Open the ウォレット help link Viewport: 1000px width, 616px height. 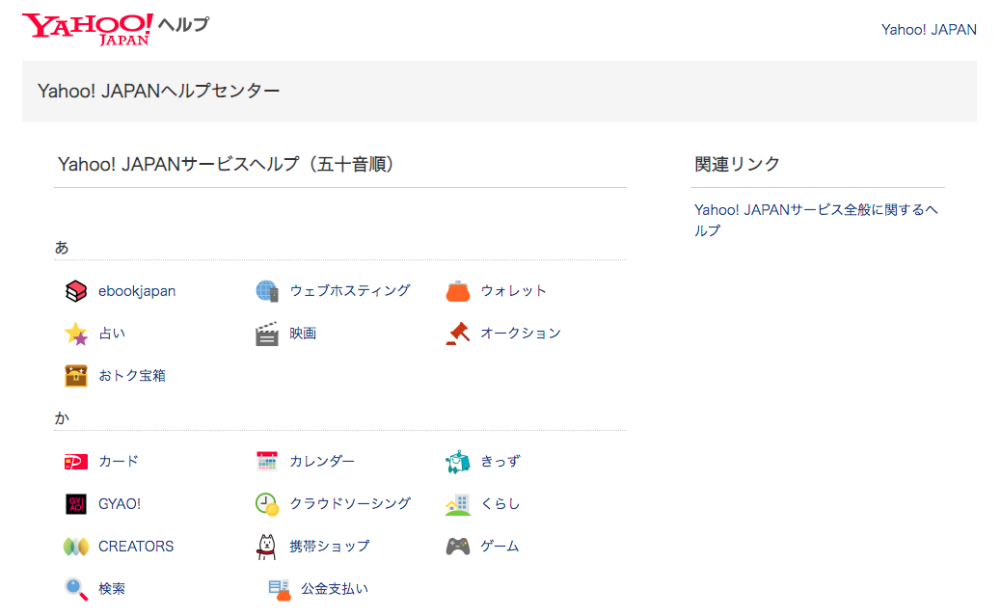coord(513,291)
